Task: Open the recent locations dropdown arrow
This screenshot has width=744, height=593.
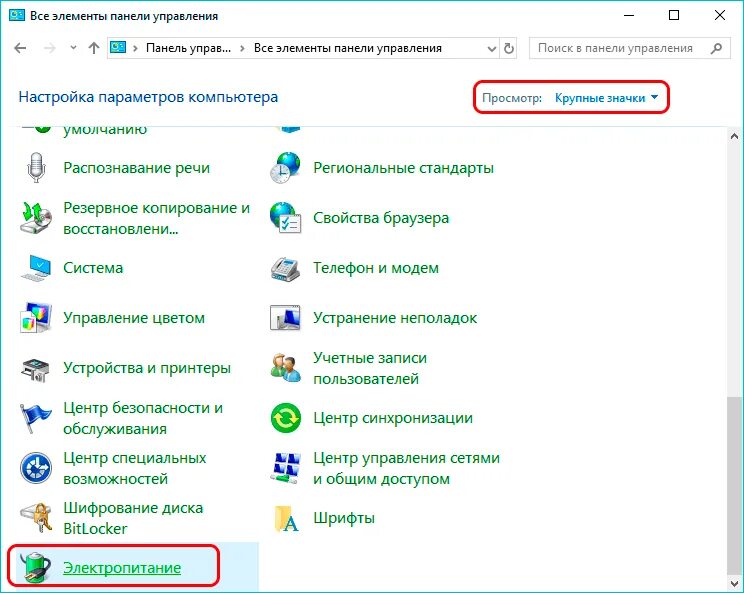Action: click(73, 48)
